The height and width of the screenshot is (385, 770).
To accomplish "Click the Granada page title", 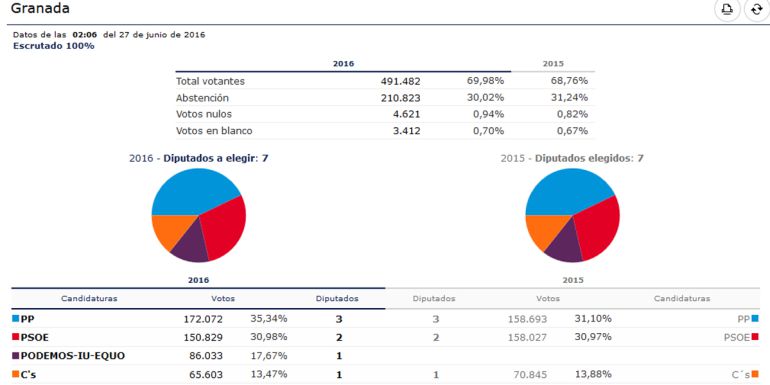I will [x=40, y=8].
